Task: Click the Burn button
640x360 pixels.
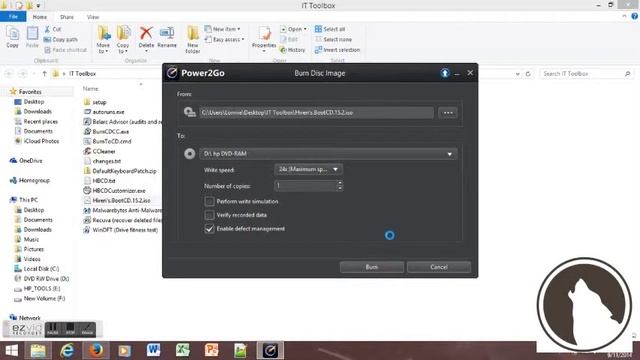Action: point(371,267)
